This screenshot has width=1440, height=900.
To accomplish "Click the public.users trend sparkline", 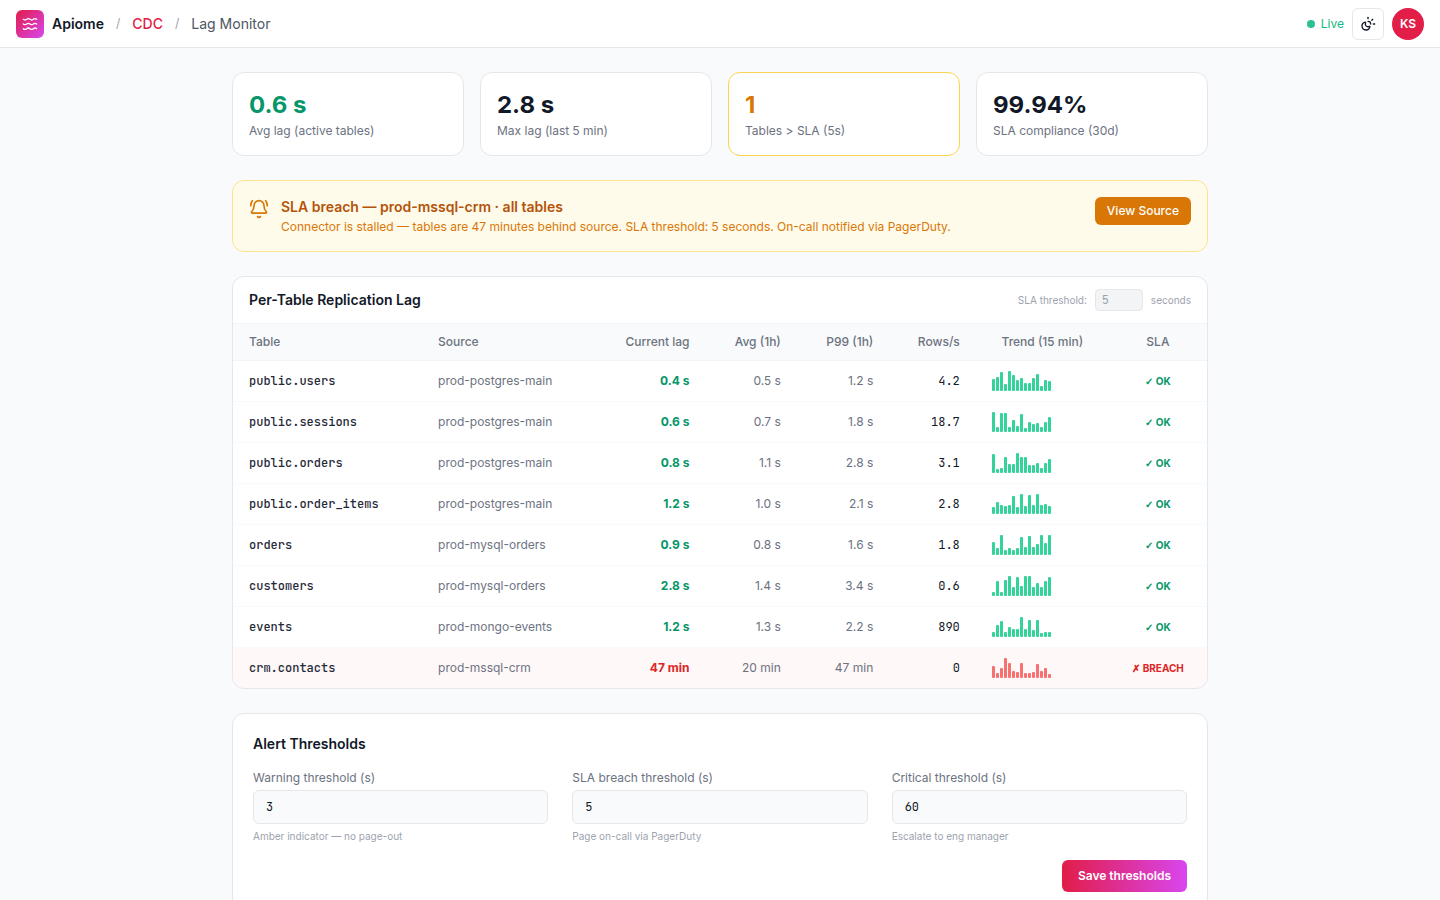I will point(1021,381).
